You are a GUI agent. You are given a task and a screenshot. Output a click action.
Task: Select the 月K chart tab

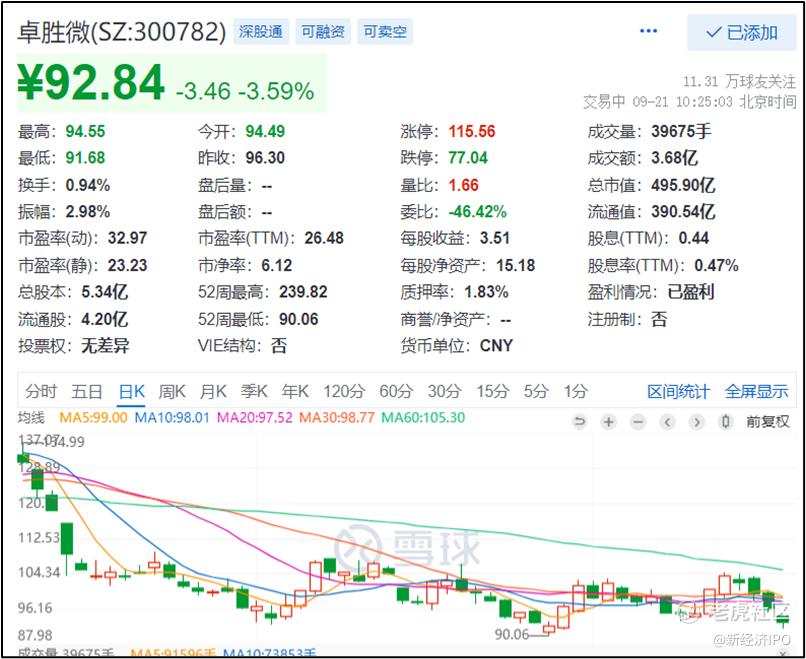(213, 392)
